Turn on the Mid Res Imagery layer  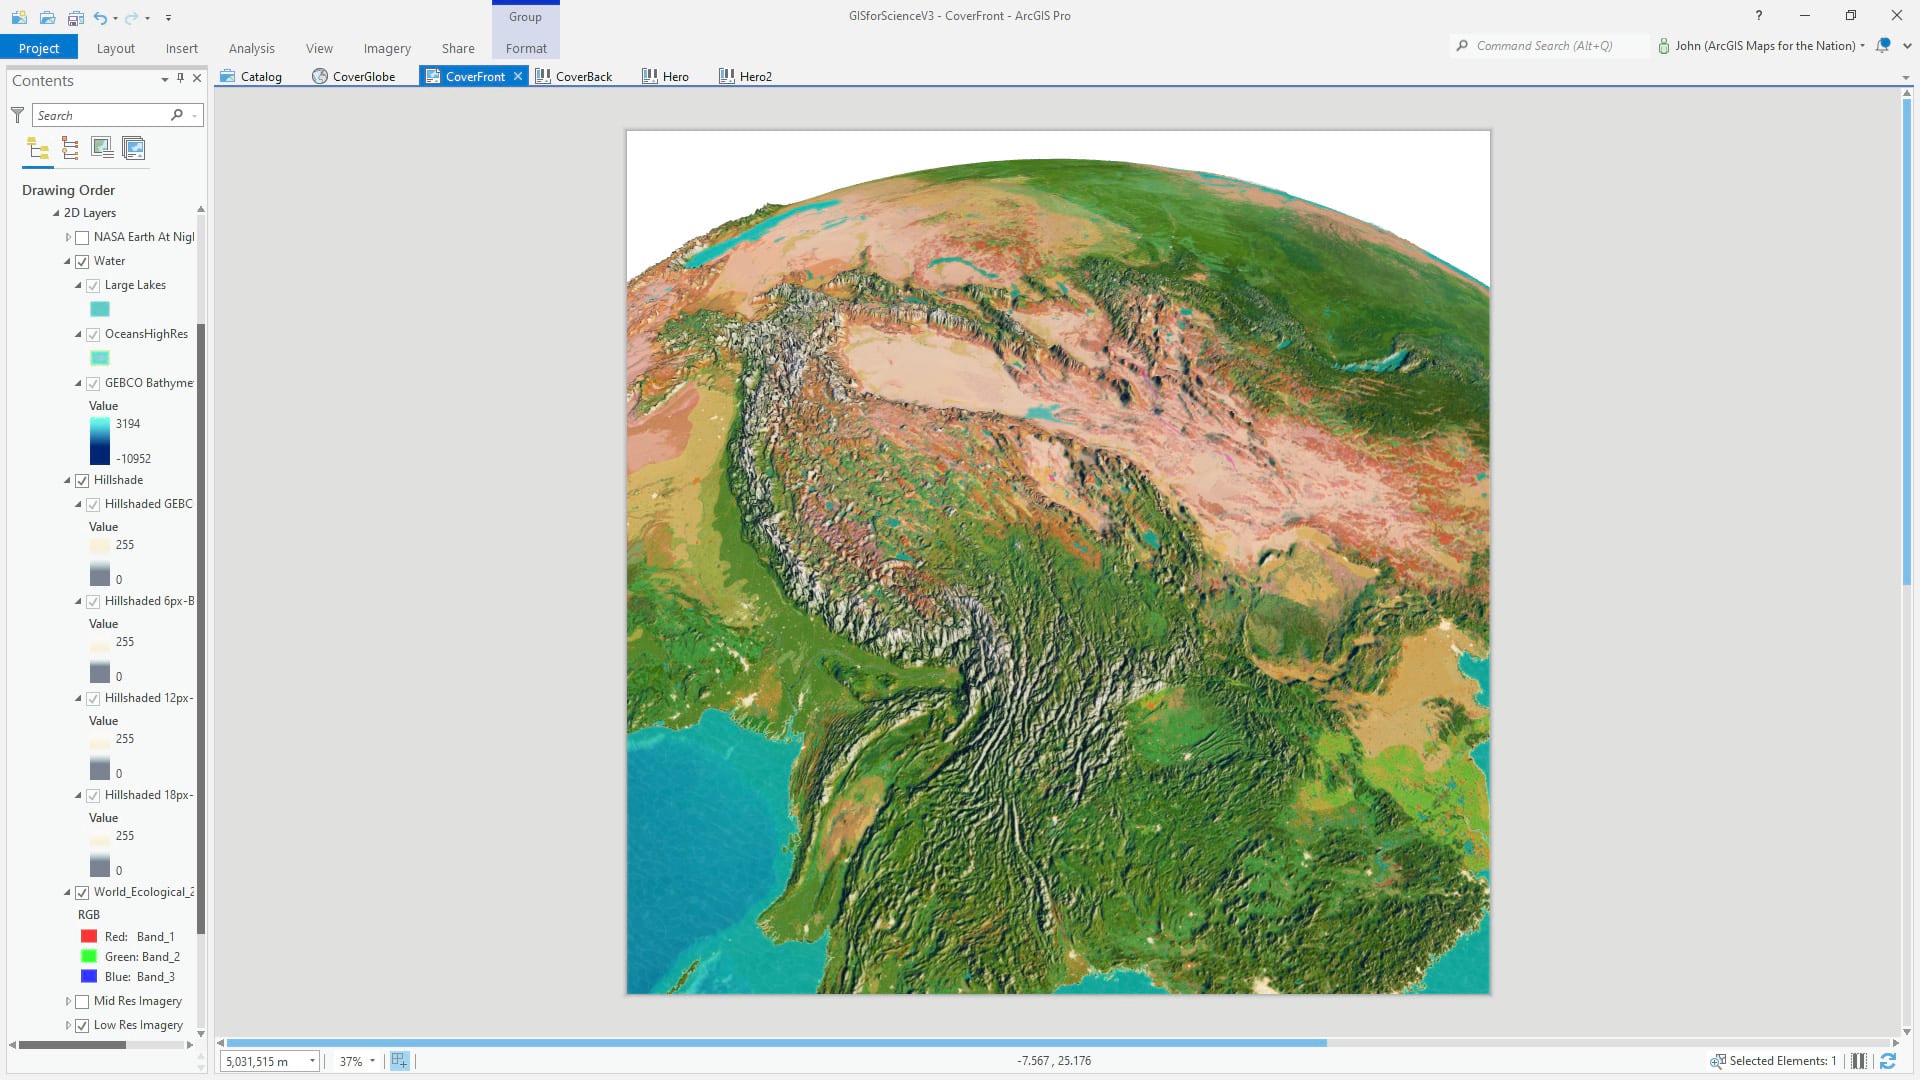(82, 1002)
